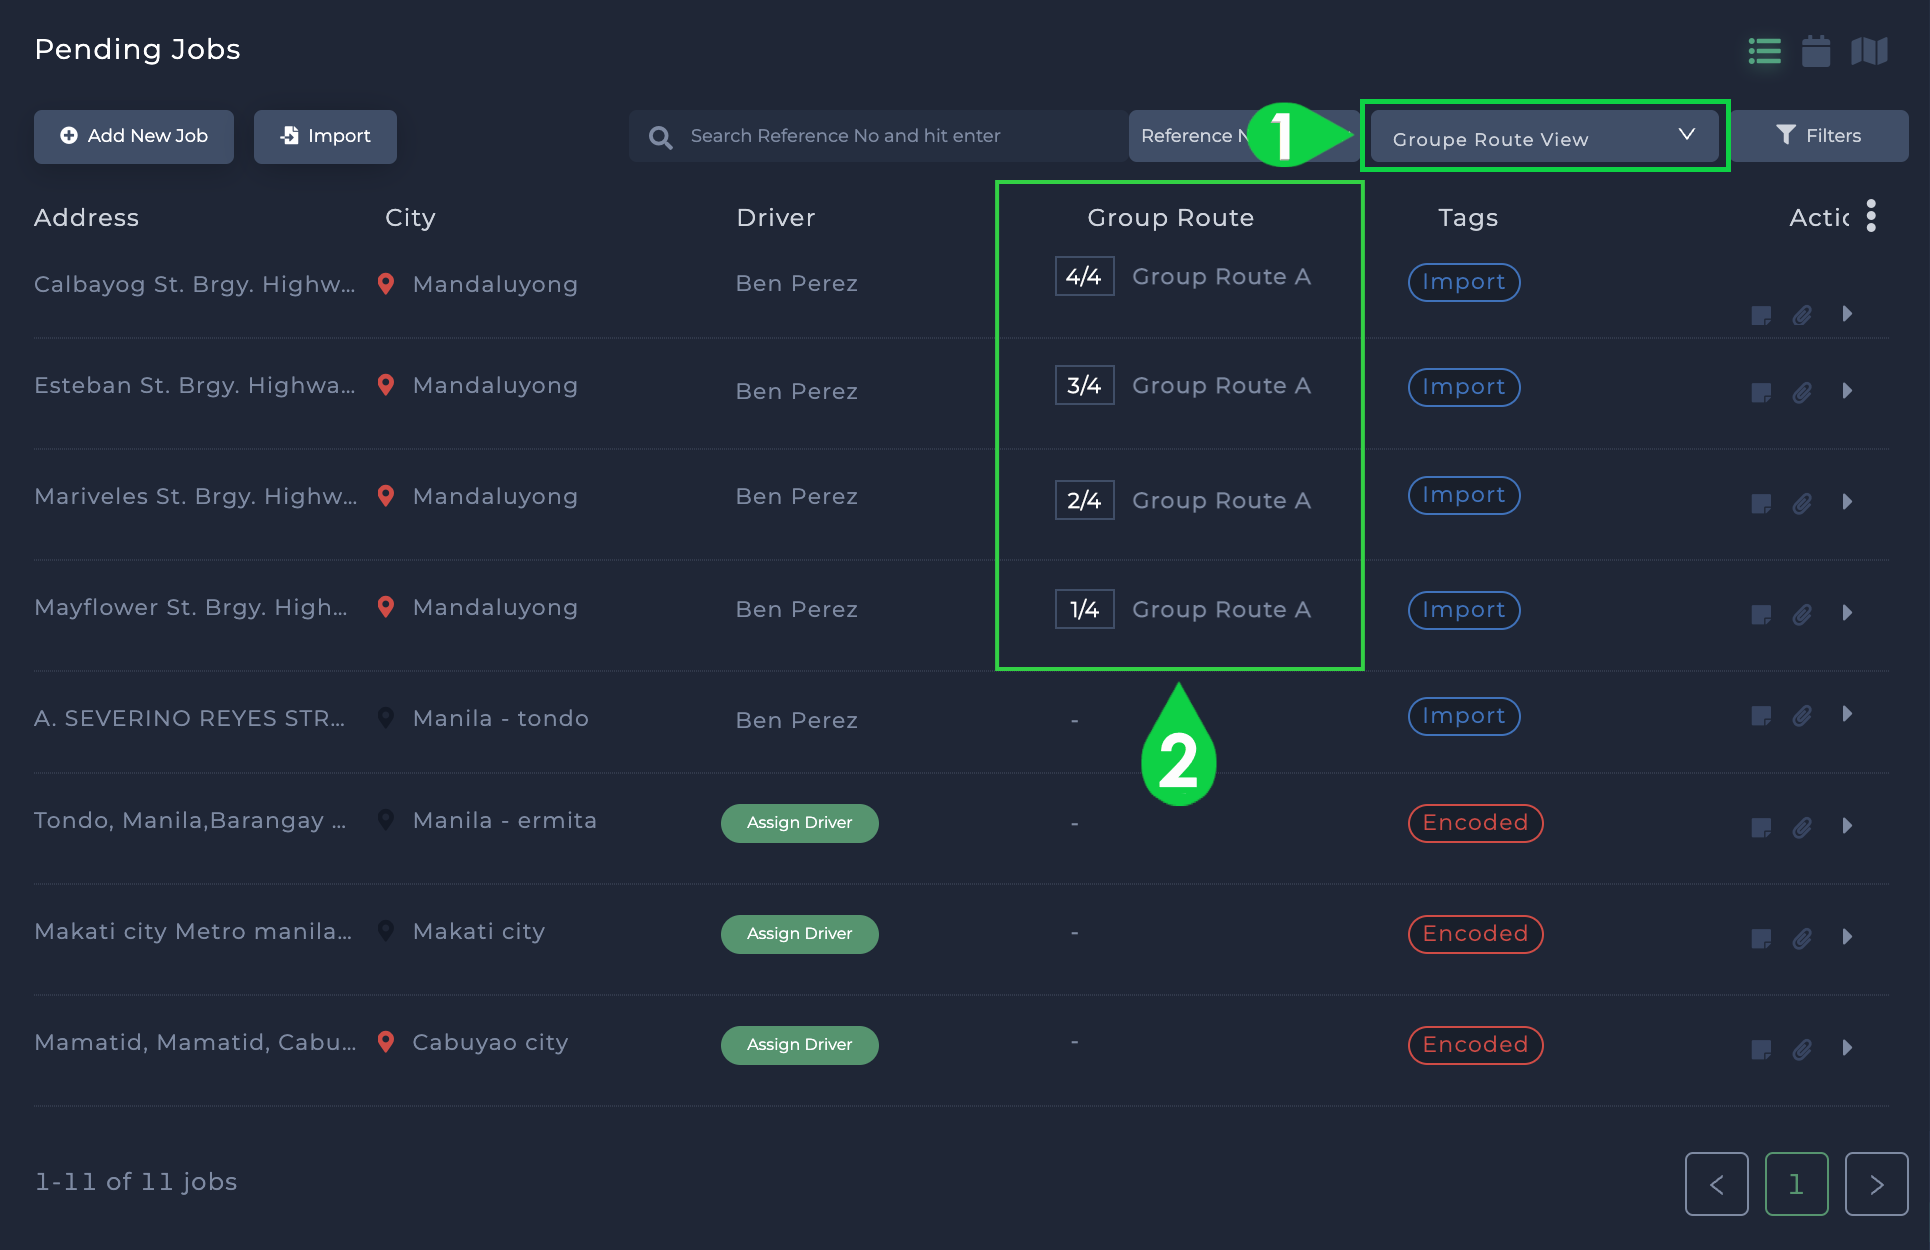Click the 2/4 route sequence badge
The height and width of the screenshot is (1250, 1930).
[1085, 501]
